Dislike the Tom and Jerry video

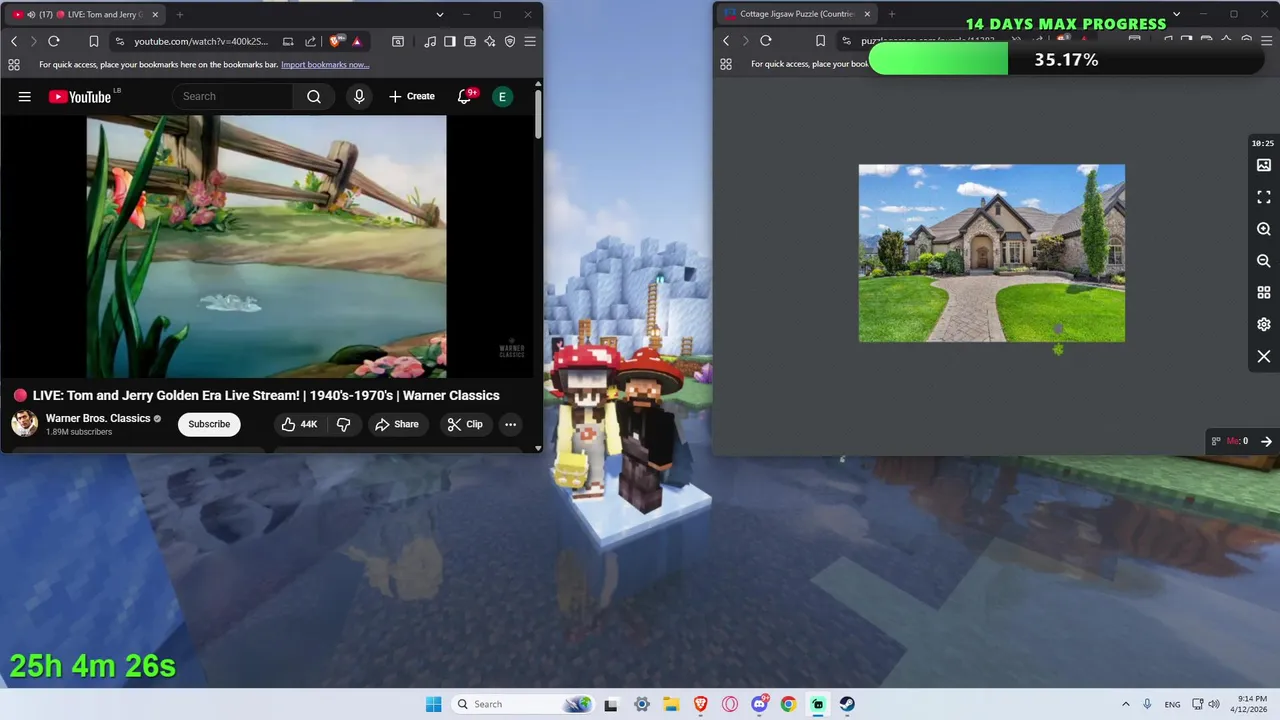[x=343, y=424]
